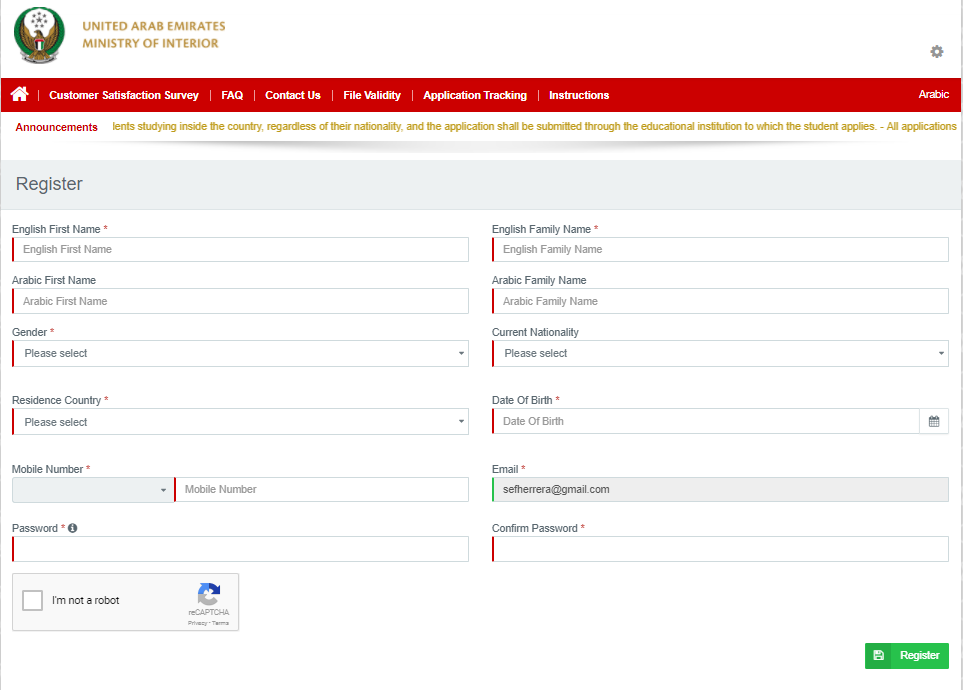The width and height of the screenshot is (963, 690).
Task: Click the reCAPTCHA logo
Action: (209, 594)
